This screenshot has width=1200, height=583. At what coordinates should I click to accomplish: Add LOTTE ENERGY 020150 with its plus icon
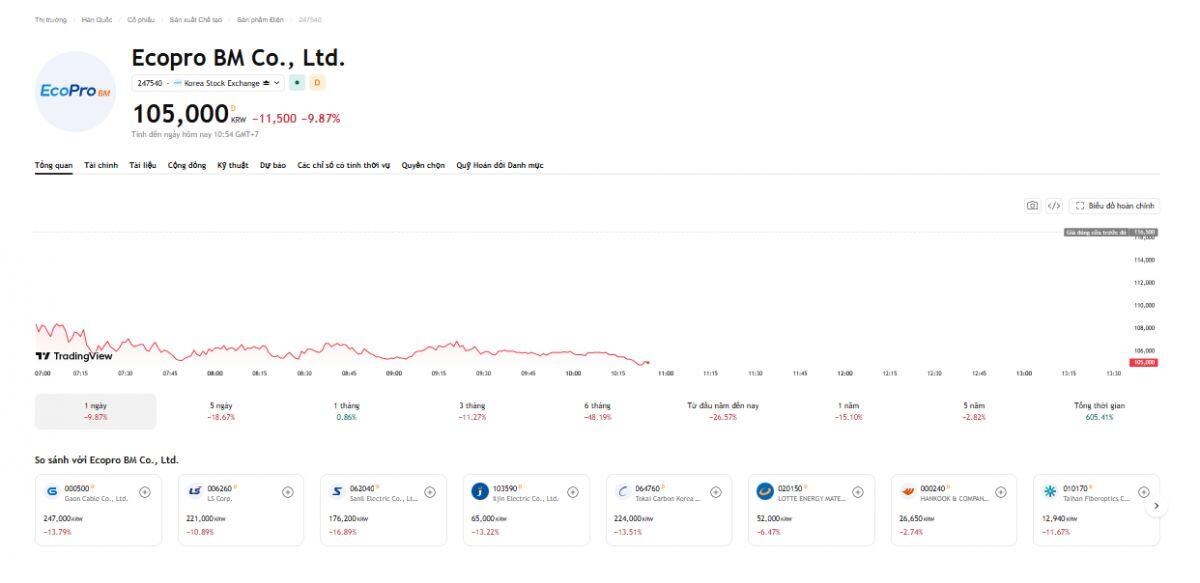858,492
